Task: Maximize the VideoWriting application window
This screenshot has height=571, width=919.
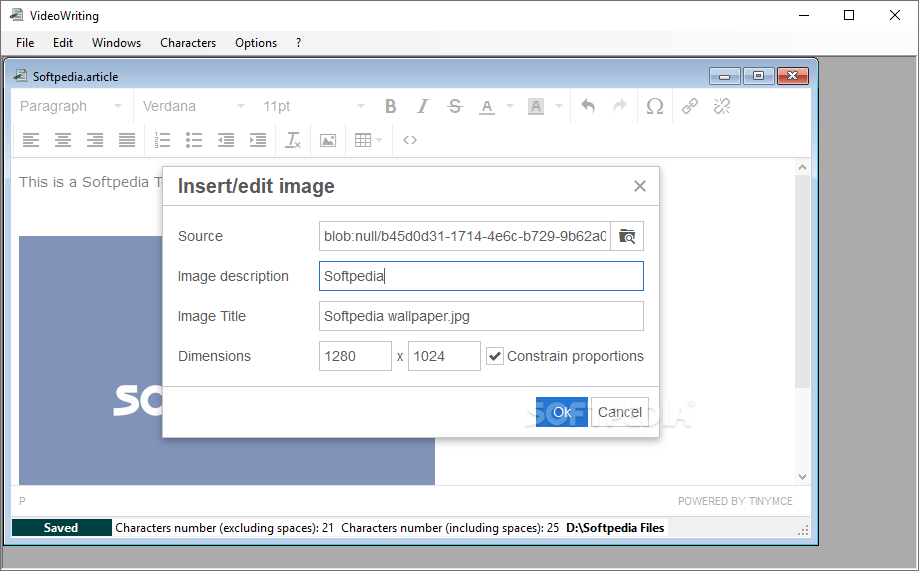Action: tap(849, 15)
